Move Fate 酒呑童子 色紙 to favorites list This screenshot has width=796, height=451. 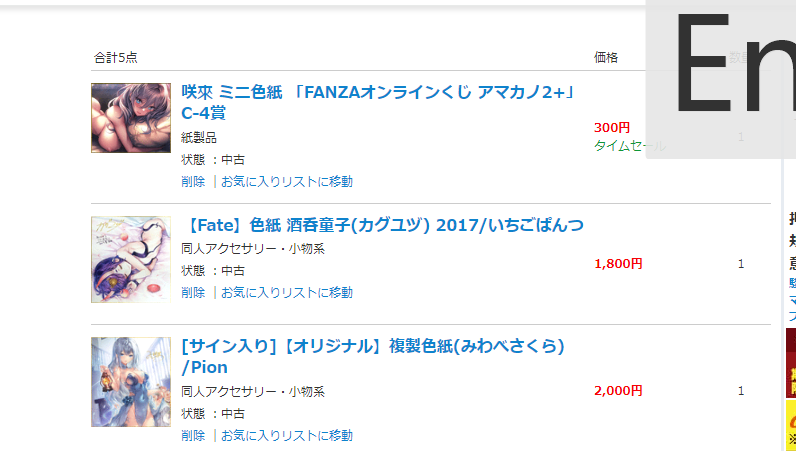287,293
